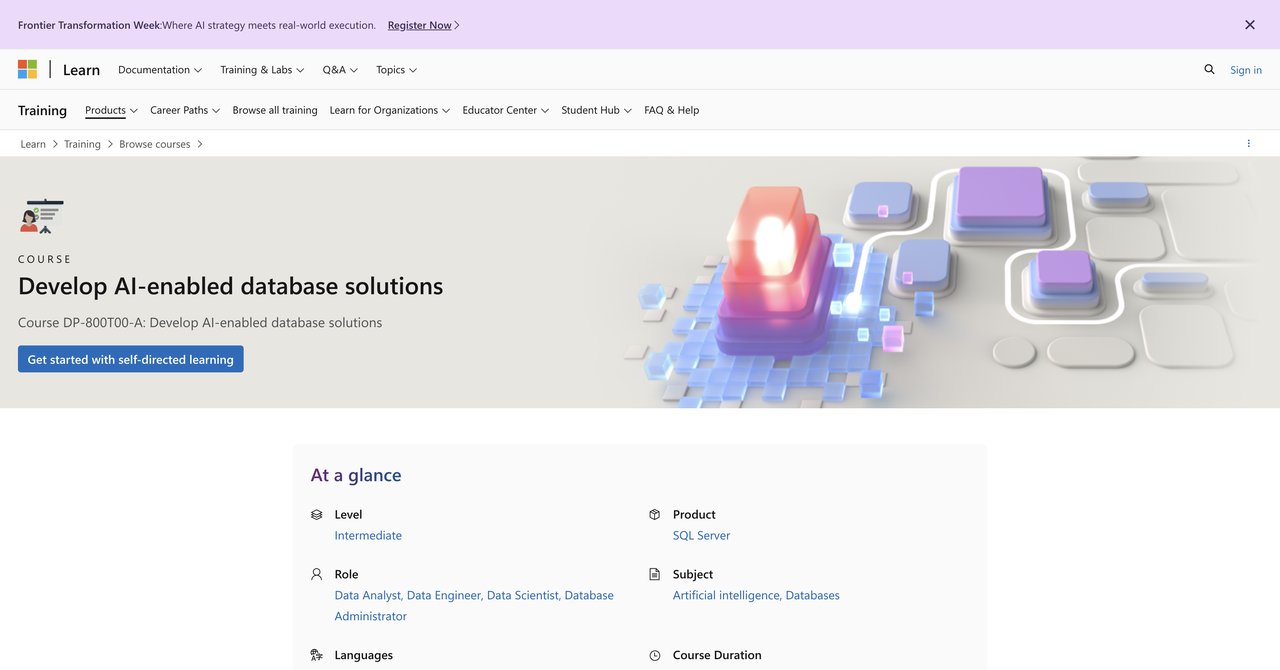Expand the Products menu
The image size is (1280, 670).
tap(111, 110)
